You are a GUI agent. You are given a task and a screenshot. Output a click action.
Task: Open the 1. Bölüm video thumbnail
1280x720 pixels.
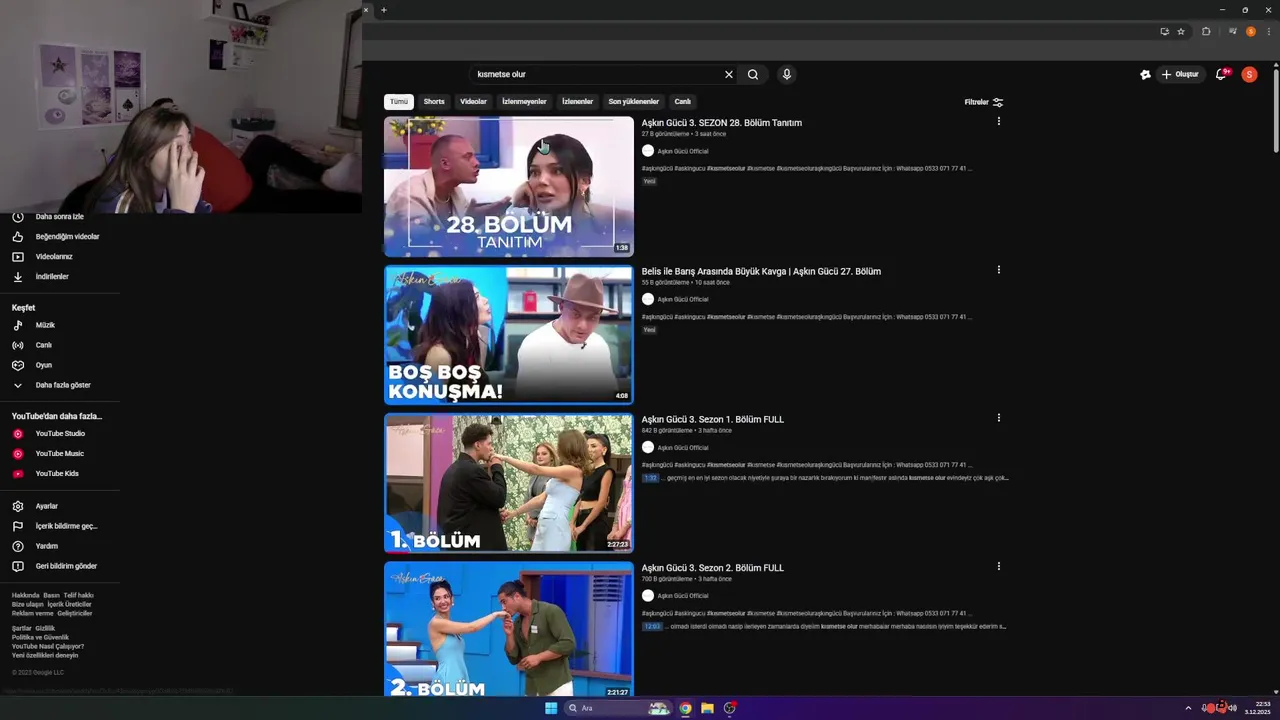[x=509, y=483]
